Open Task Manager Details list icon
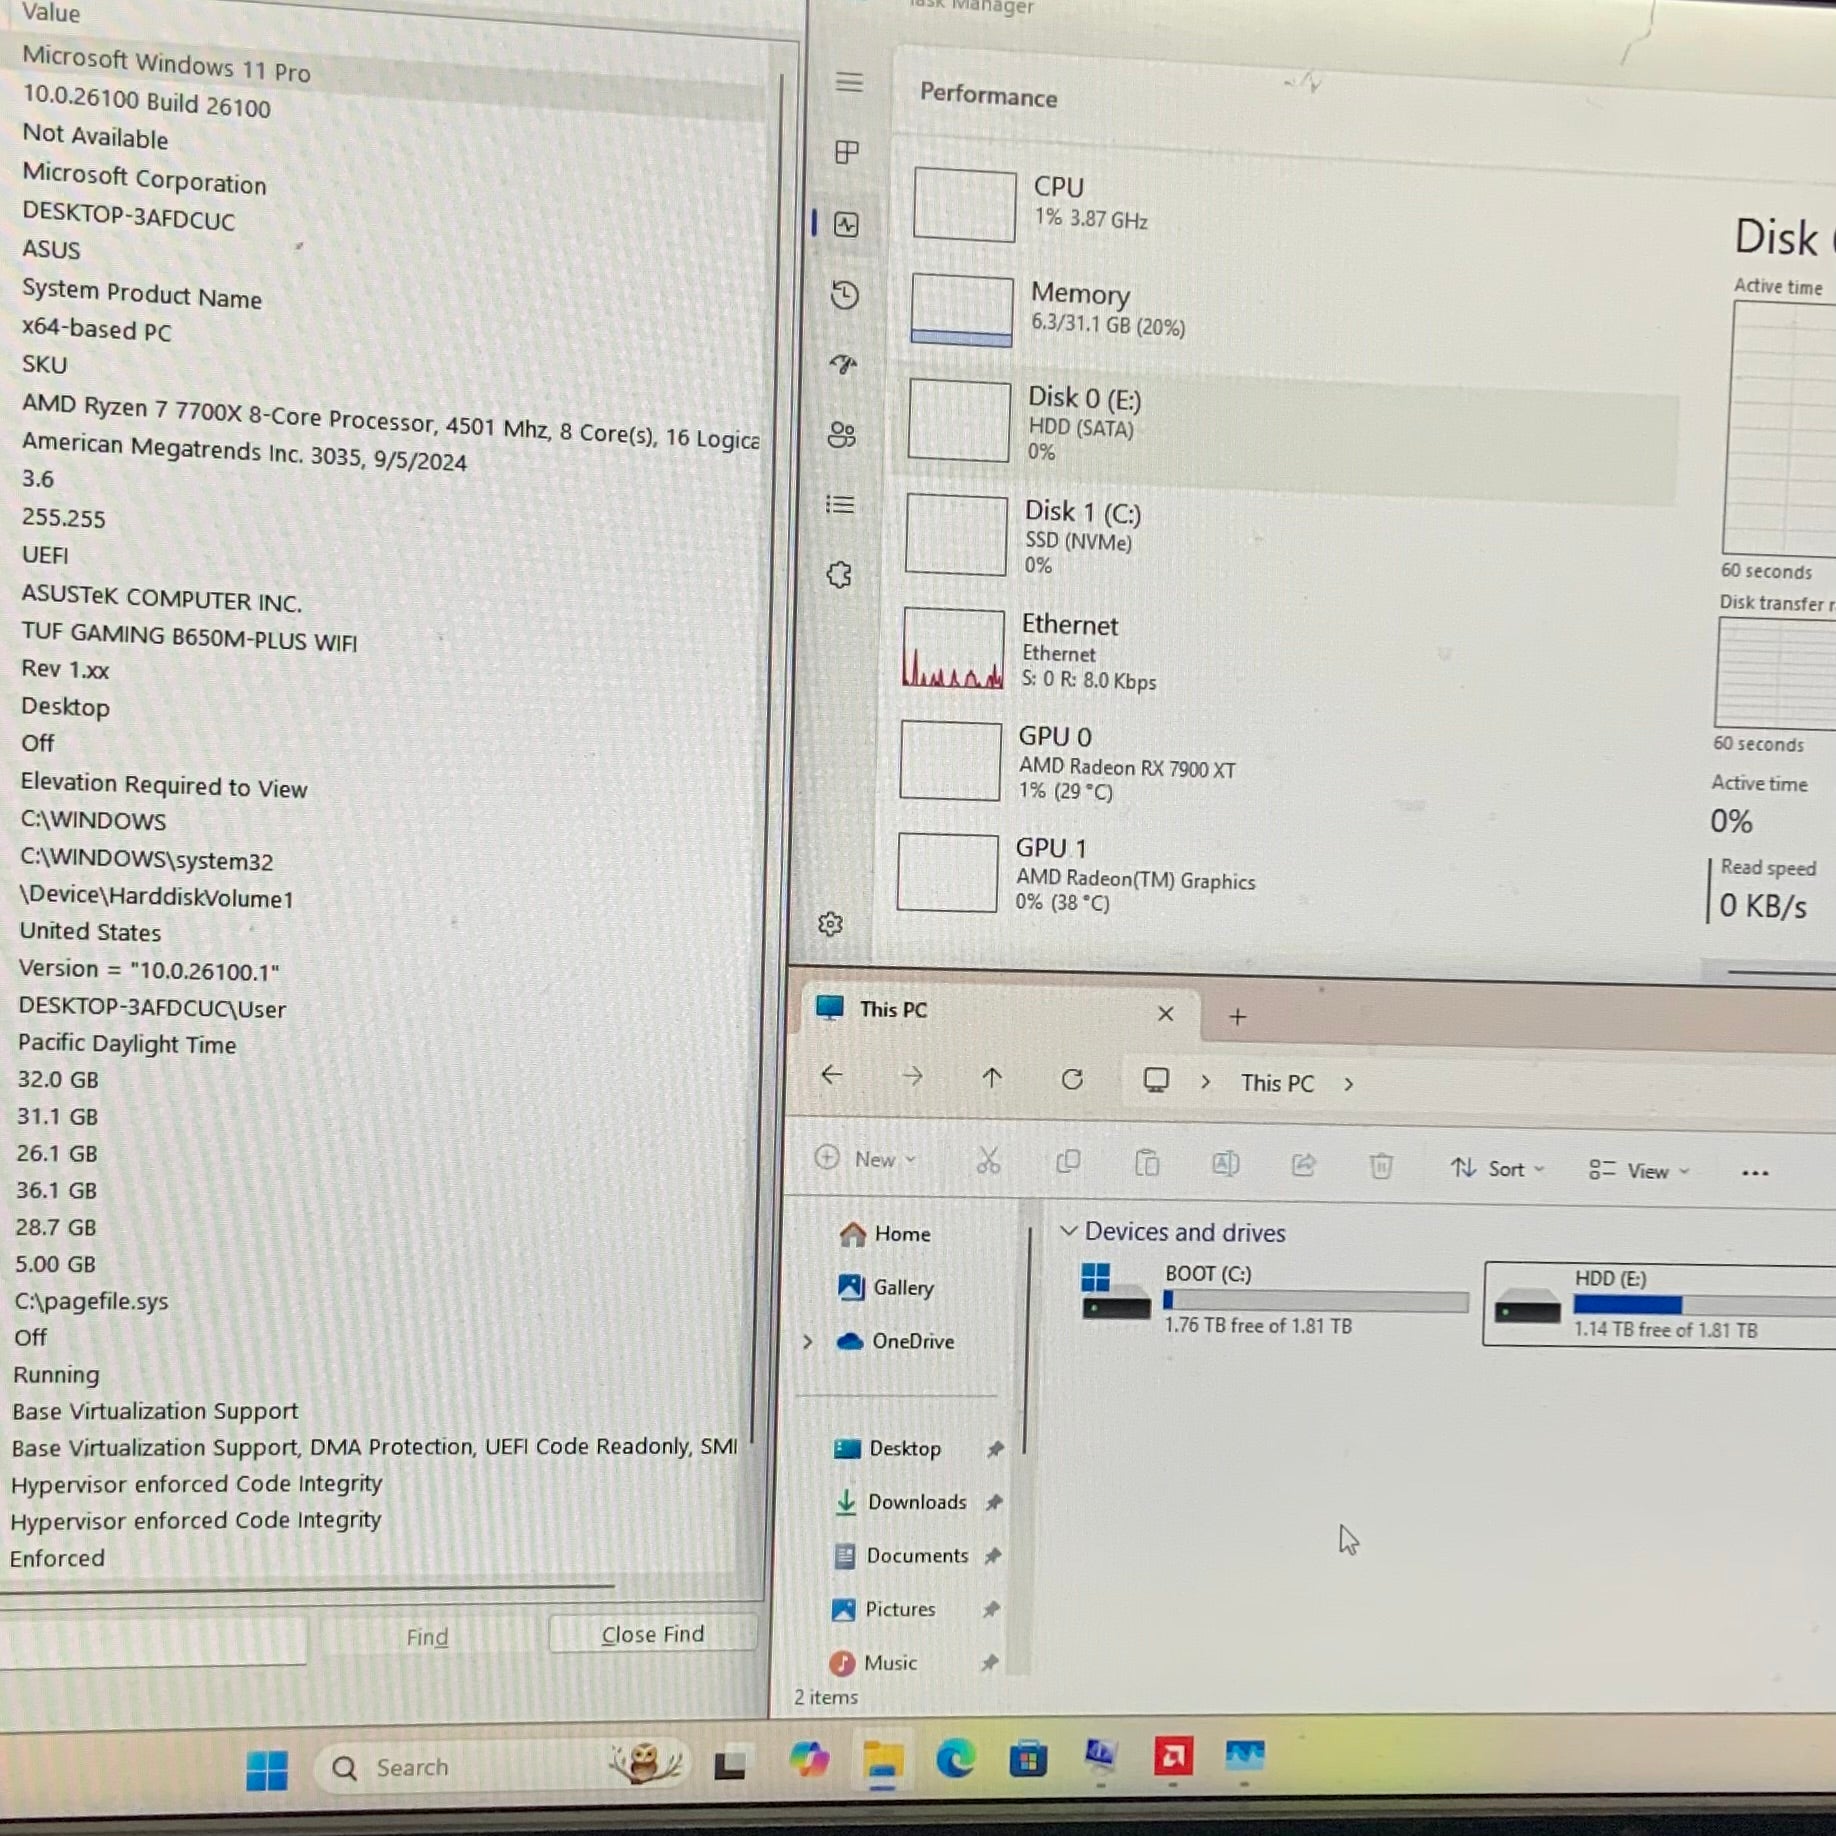This screenshot has width=1836, height=1836. [x=840, y=504]
